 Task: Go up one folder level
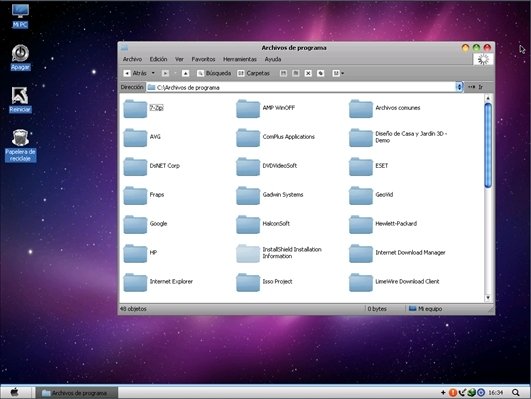point(186,73)
